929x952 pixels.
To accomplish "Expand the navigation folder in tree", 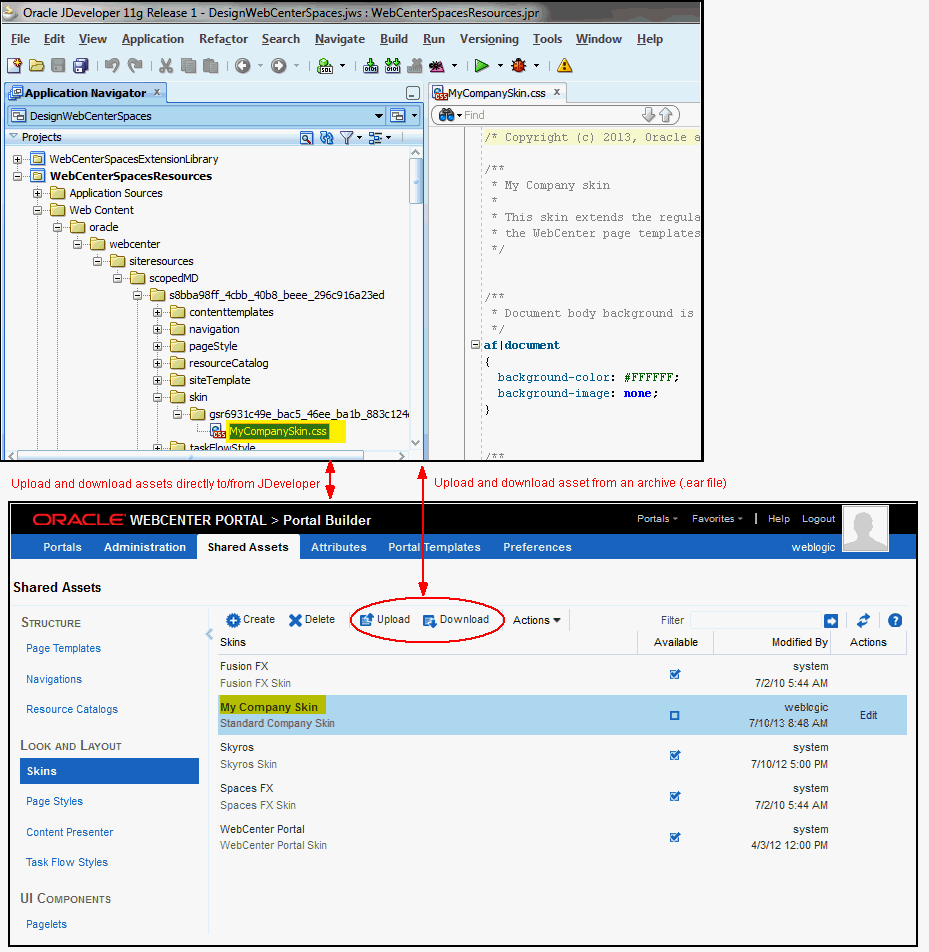I will click(157, 329).
